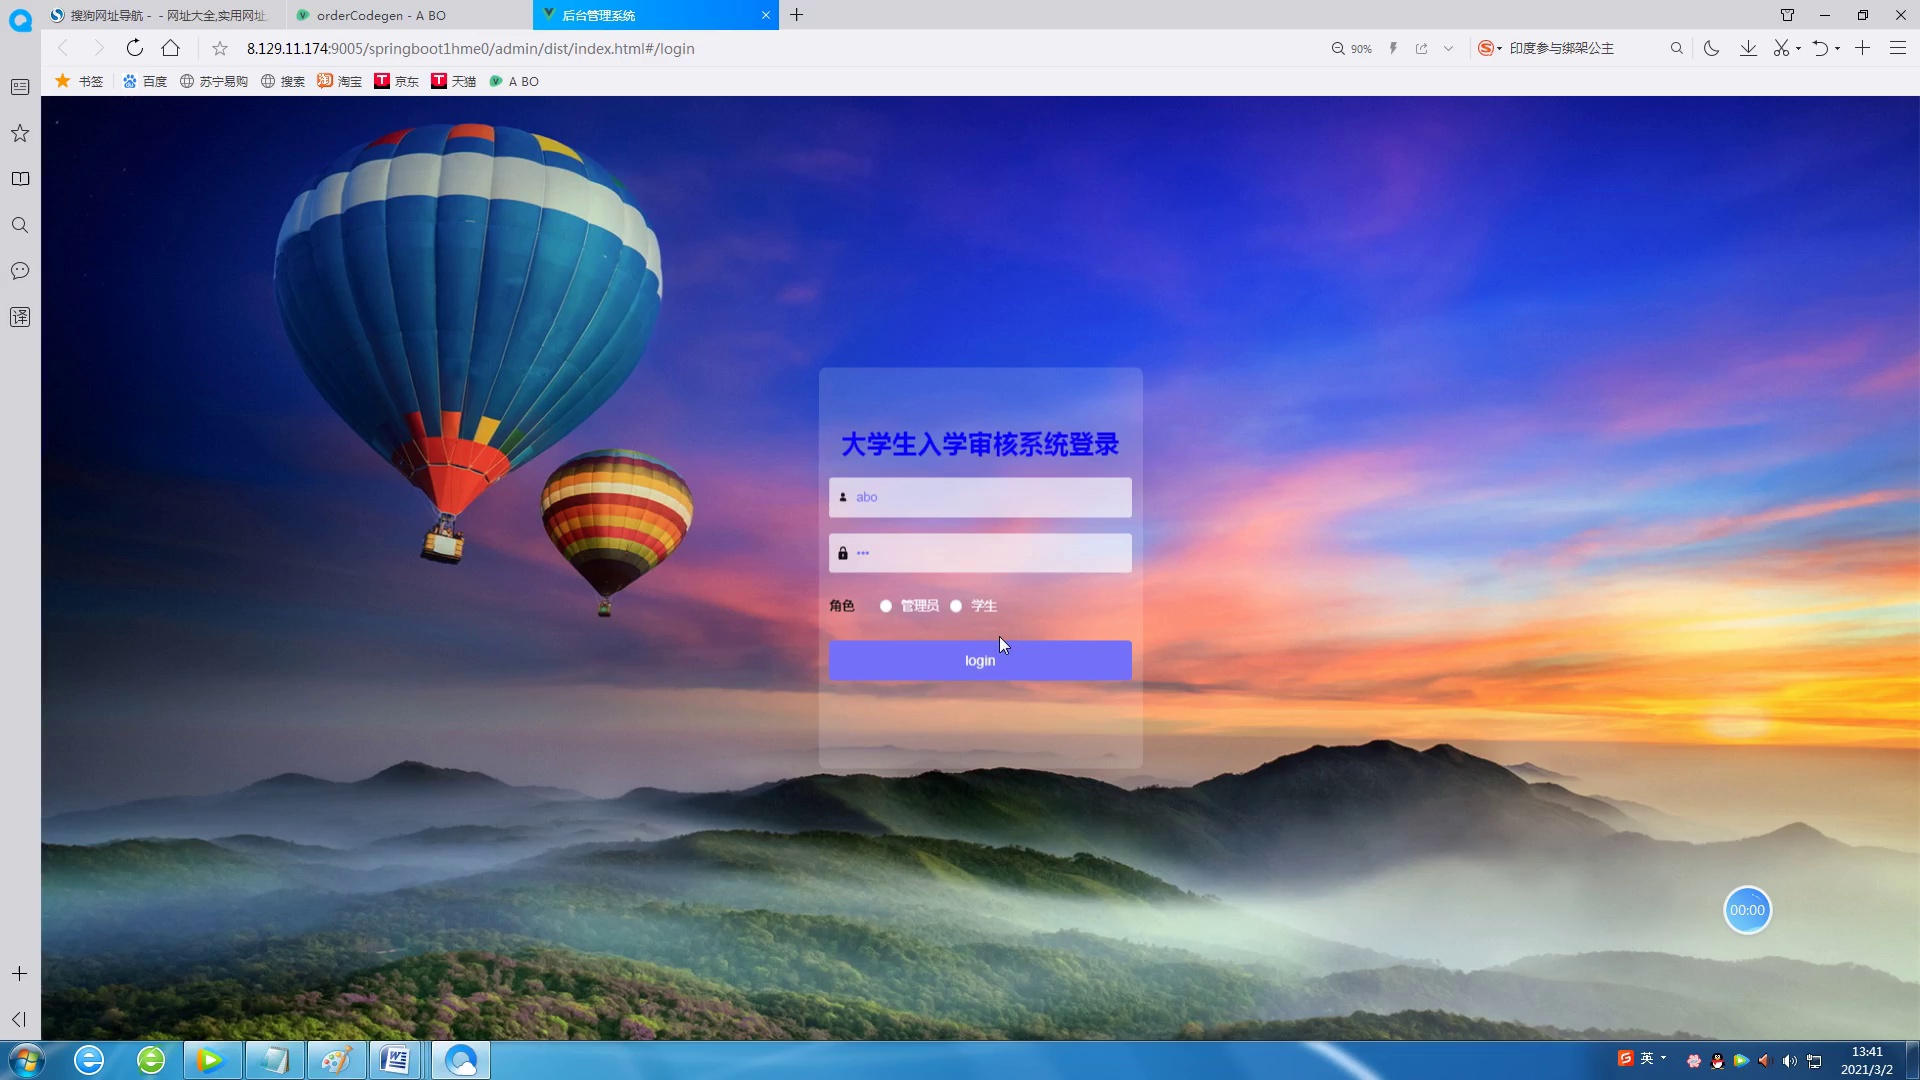Toggle night mode moon icon

pyautogui.click(x=1711, y=48)
